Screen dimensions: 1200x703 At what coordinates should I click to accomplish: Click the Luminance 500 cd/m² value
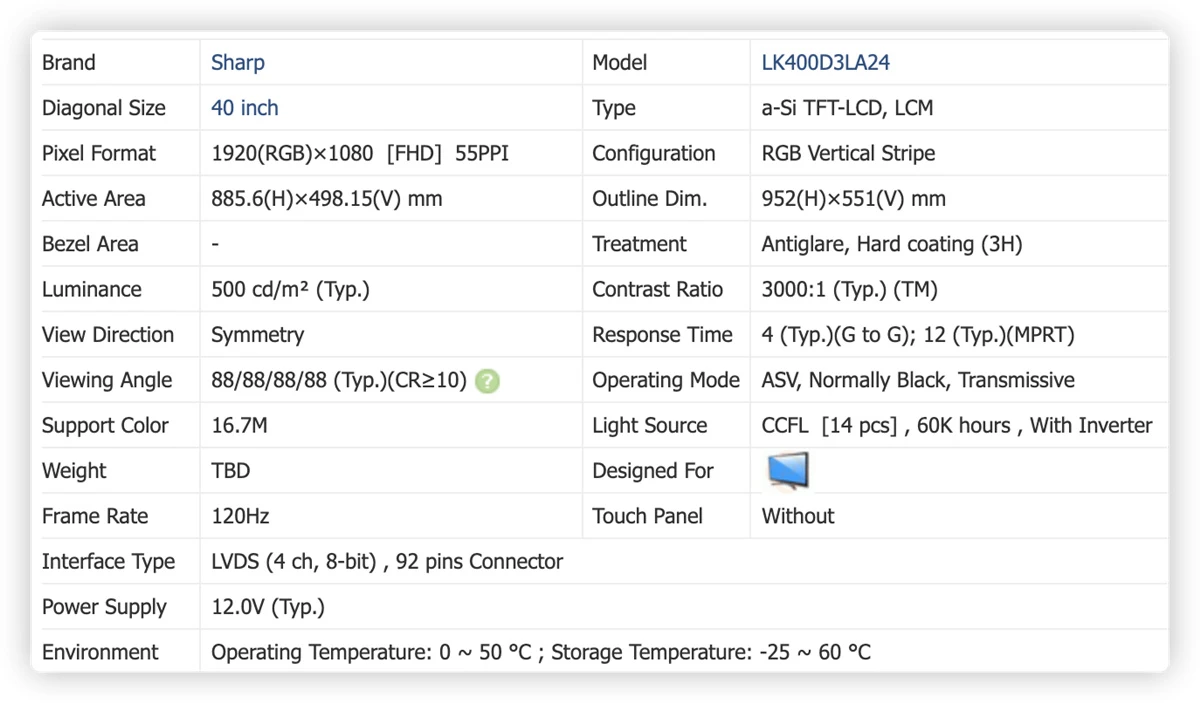pyautogui.click(x=290, y=290)
